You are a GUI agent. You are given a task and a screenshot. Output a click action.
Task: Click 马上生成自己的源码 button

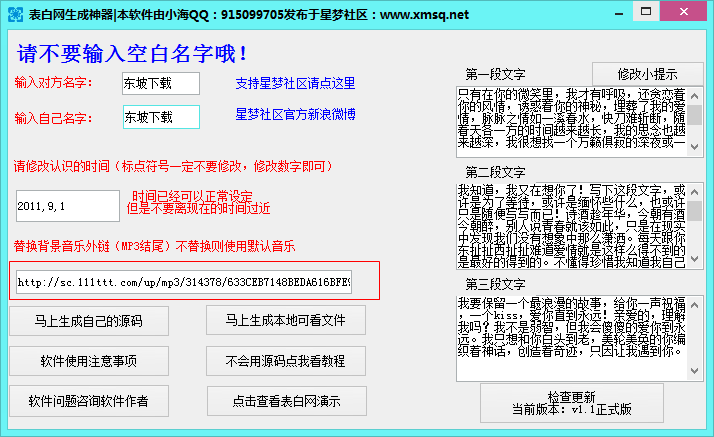click(x=89, y=321)
